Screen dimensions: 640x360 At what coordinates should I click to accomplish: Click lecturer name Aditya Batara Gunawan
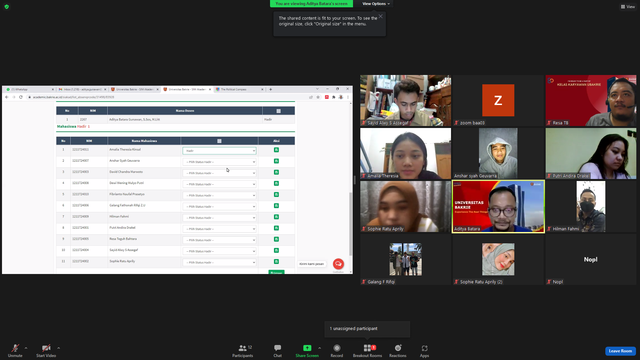tap(134, 120)
